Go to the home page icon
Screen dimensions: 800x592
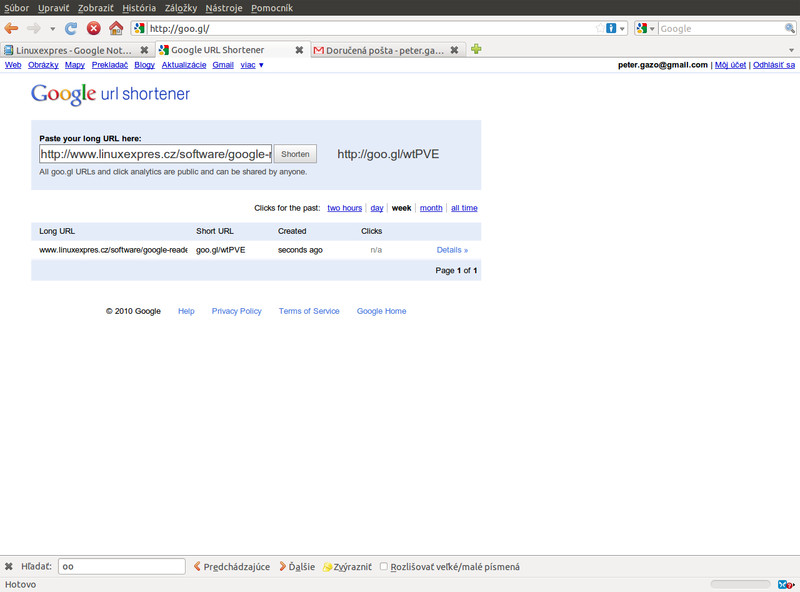[116, 28]
